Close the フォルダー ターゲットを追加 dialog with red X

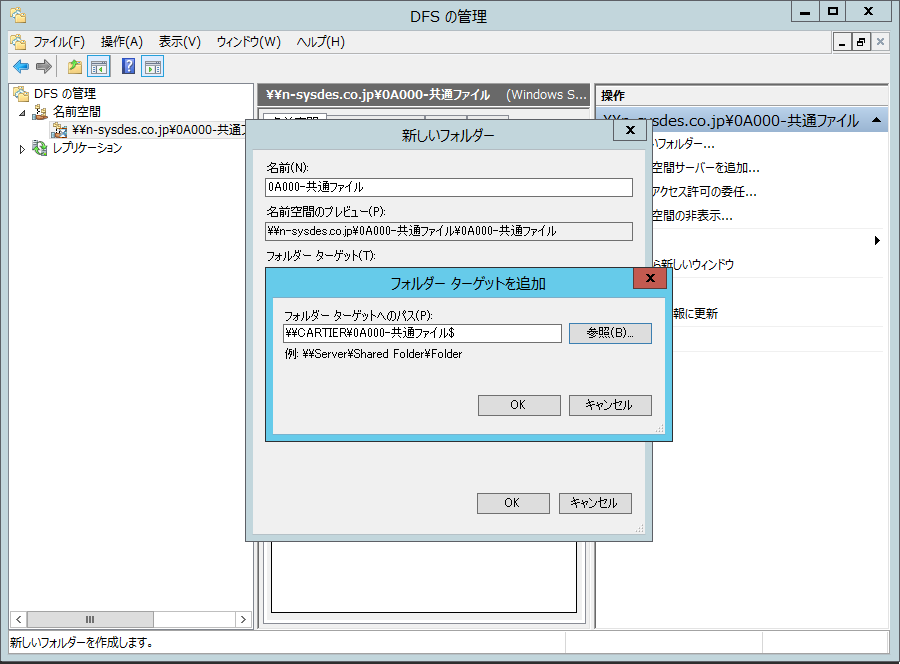650,279
